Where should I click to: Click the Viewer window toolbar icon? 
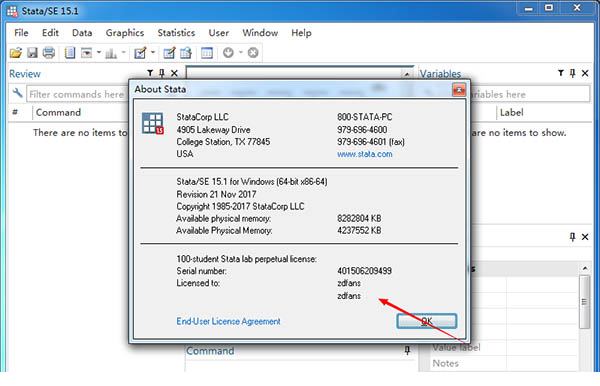(x=86, y=53)
